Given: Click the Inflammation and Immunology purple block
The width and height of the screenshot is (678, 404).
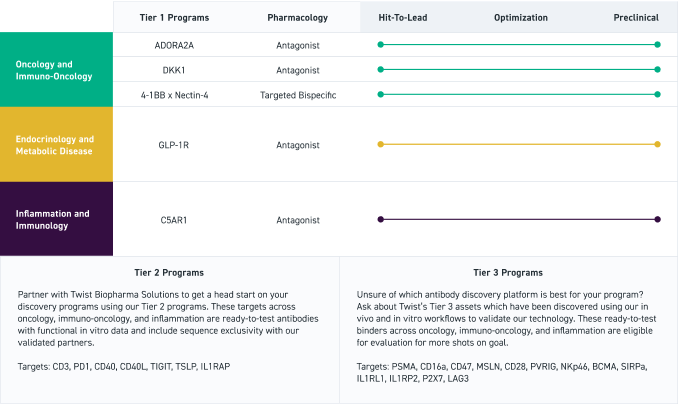Looking at the screenshot, I should 56,219.
